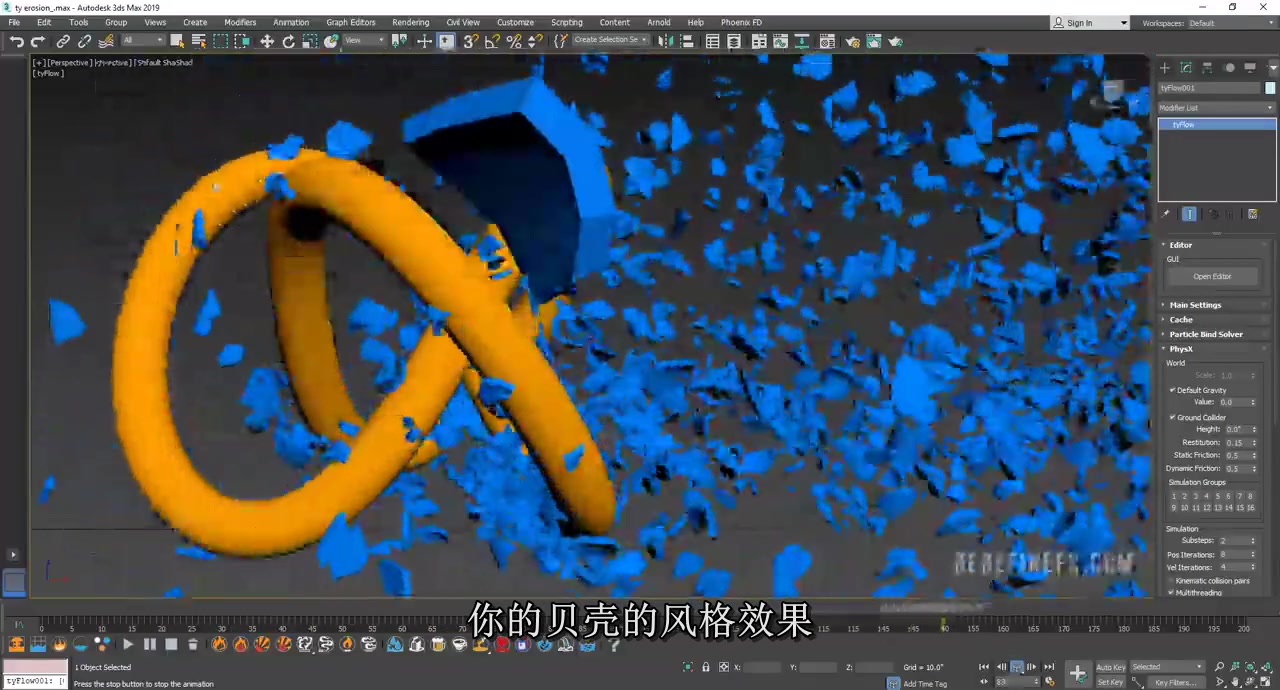
Task: Open the Material Editor
Action: coord(827,41)
